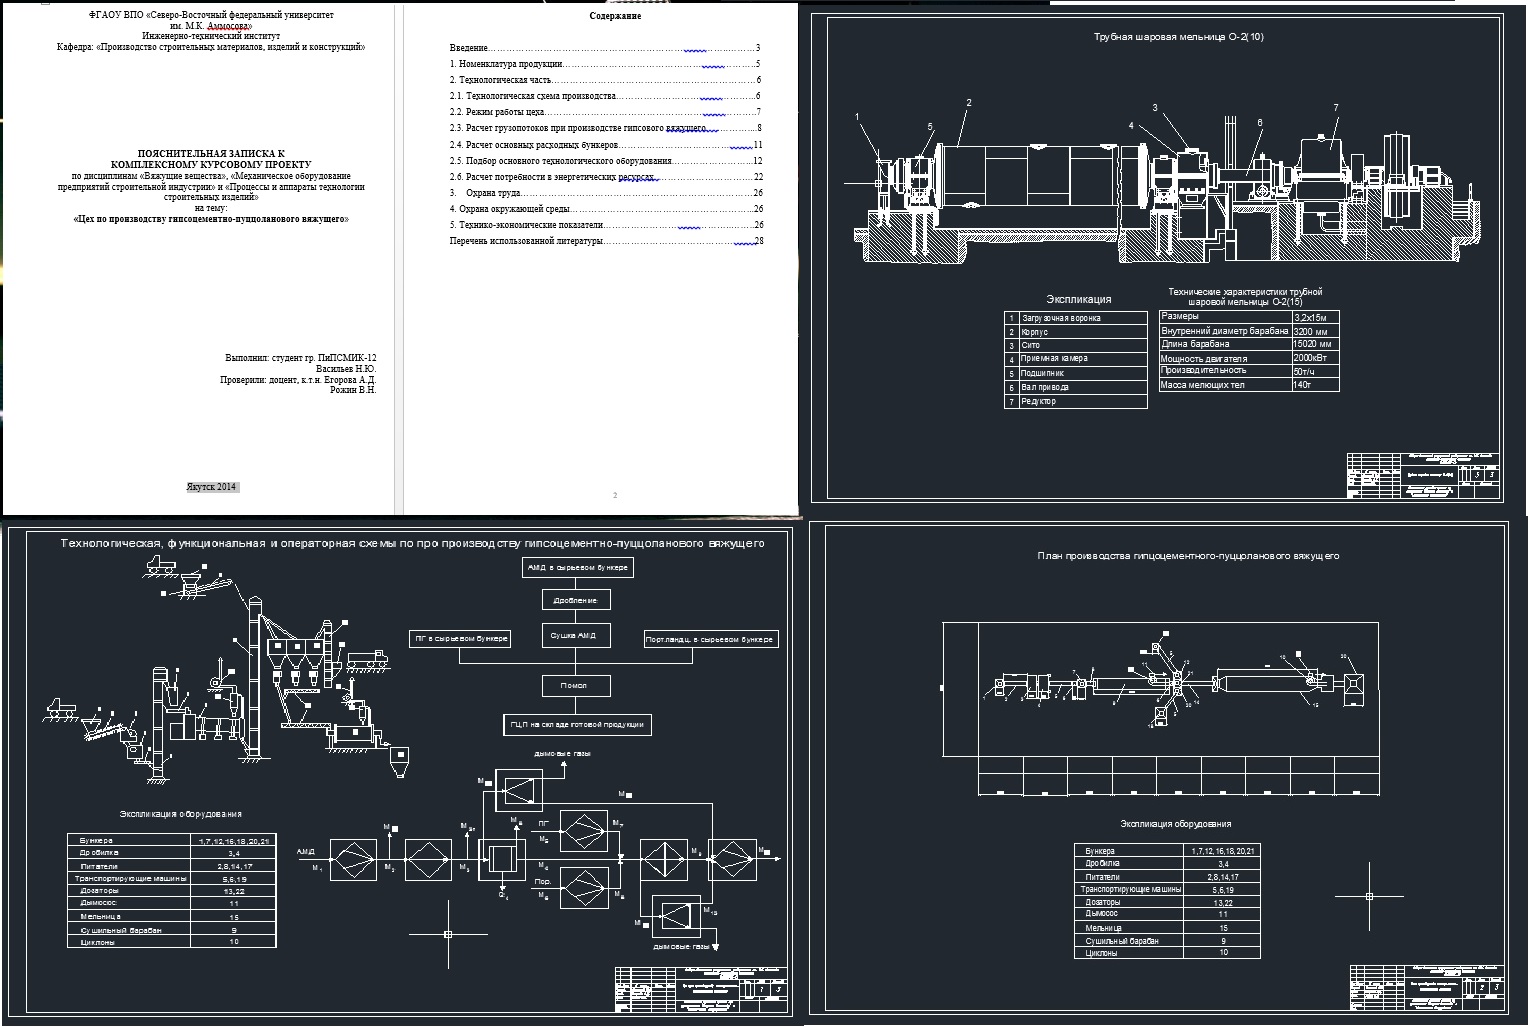Click the 'Содержание' heading on the contents page
This screenshot has height=1027, width=1529.
(x=615, y=16)
